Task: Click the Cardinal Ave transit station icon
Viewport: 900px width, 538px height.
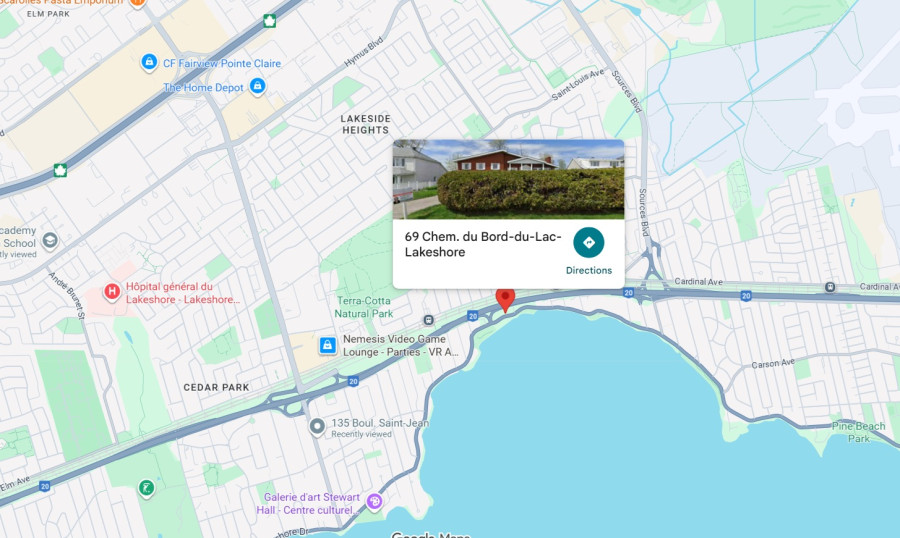Action: [829, 287]
